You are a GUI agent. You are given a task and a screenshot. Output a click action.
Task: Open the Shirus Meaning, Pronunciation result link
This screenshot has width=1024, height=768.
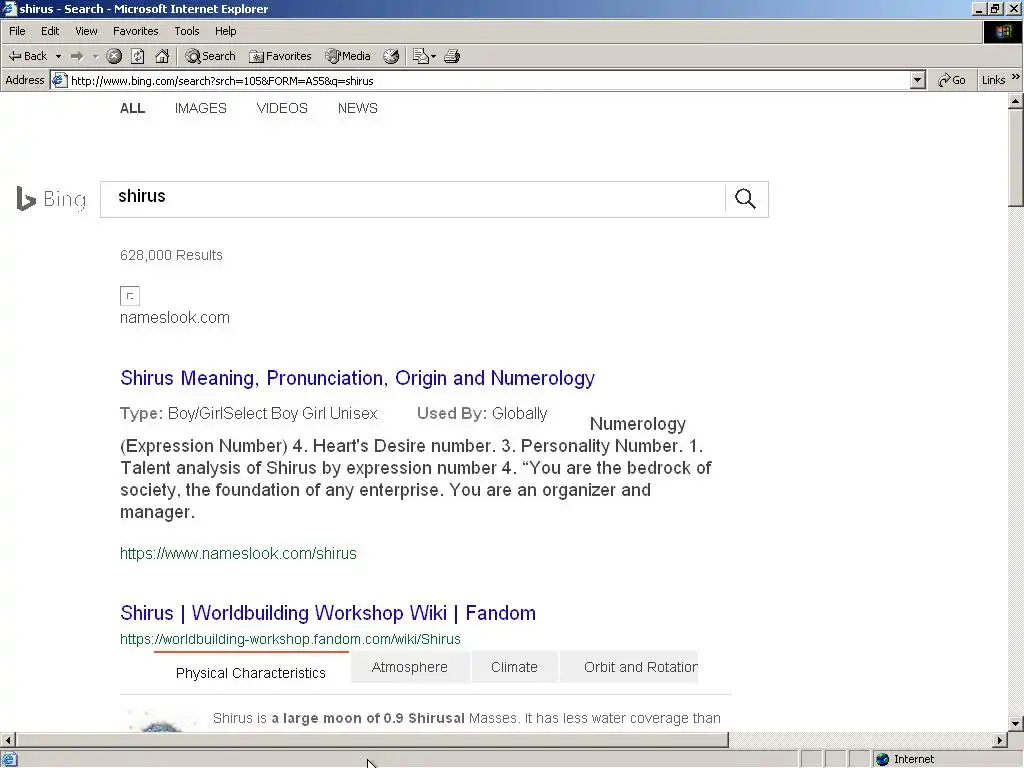357,378
